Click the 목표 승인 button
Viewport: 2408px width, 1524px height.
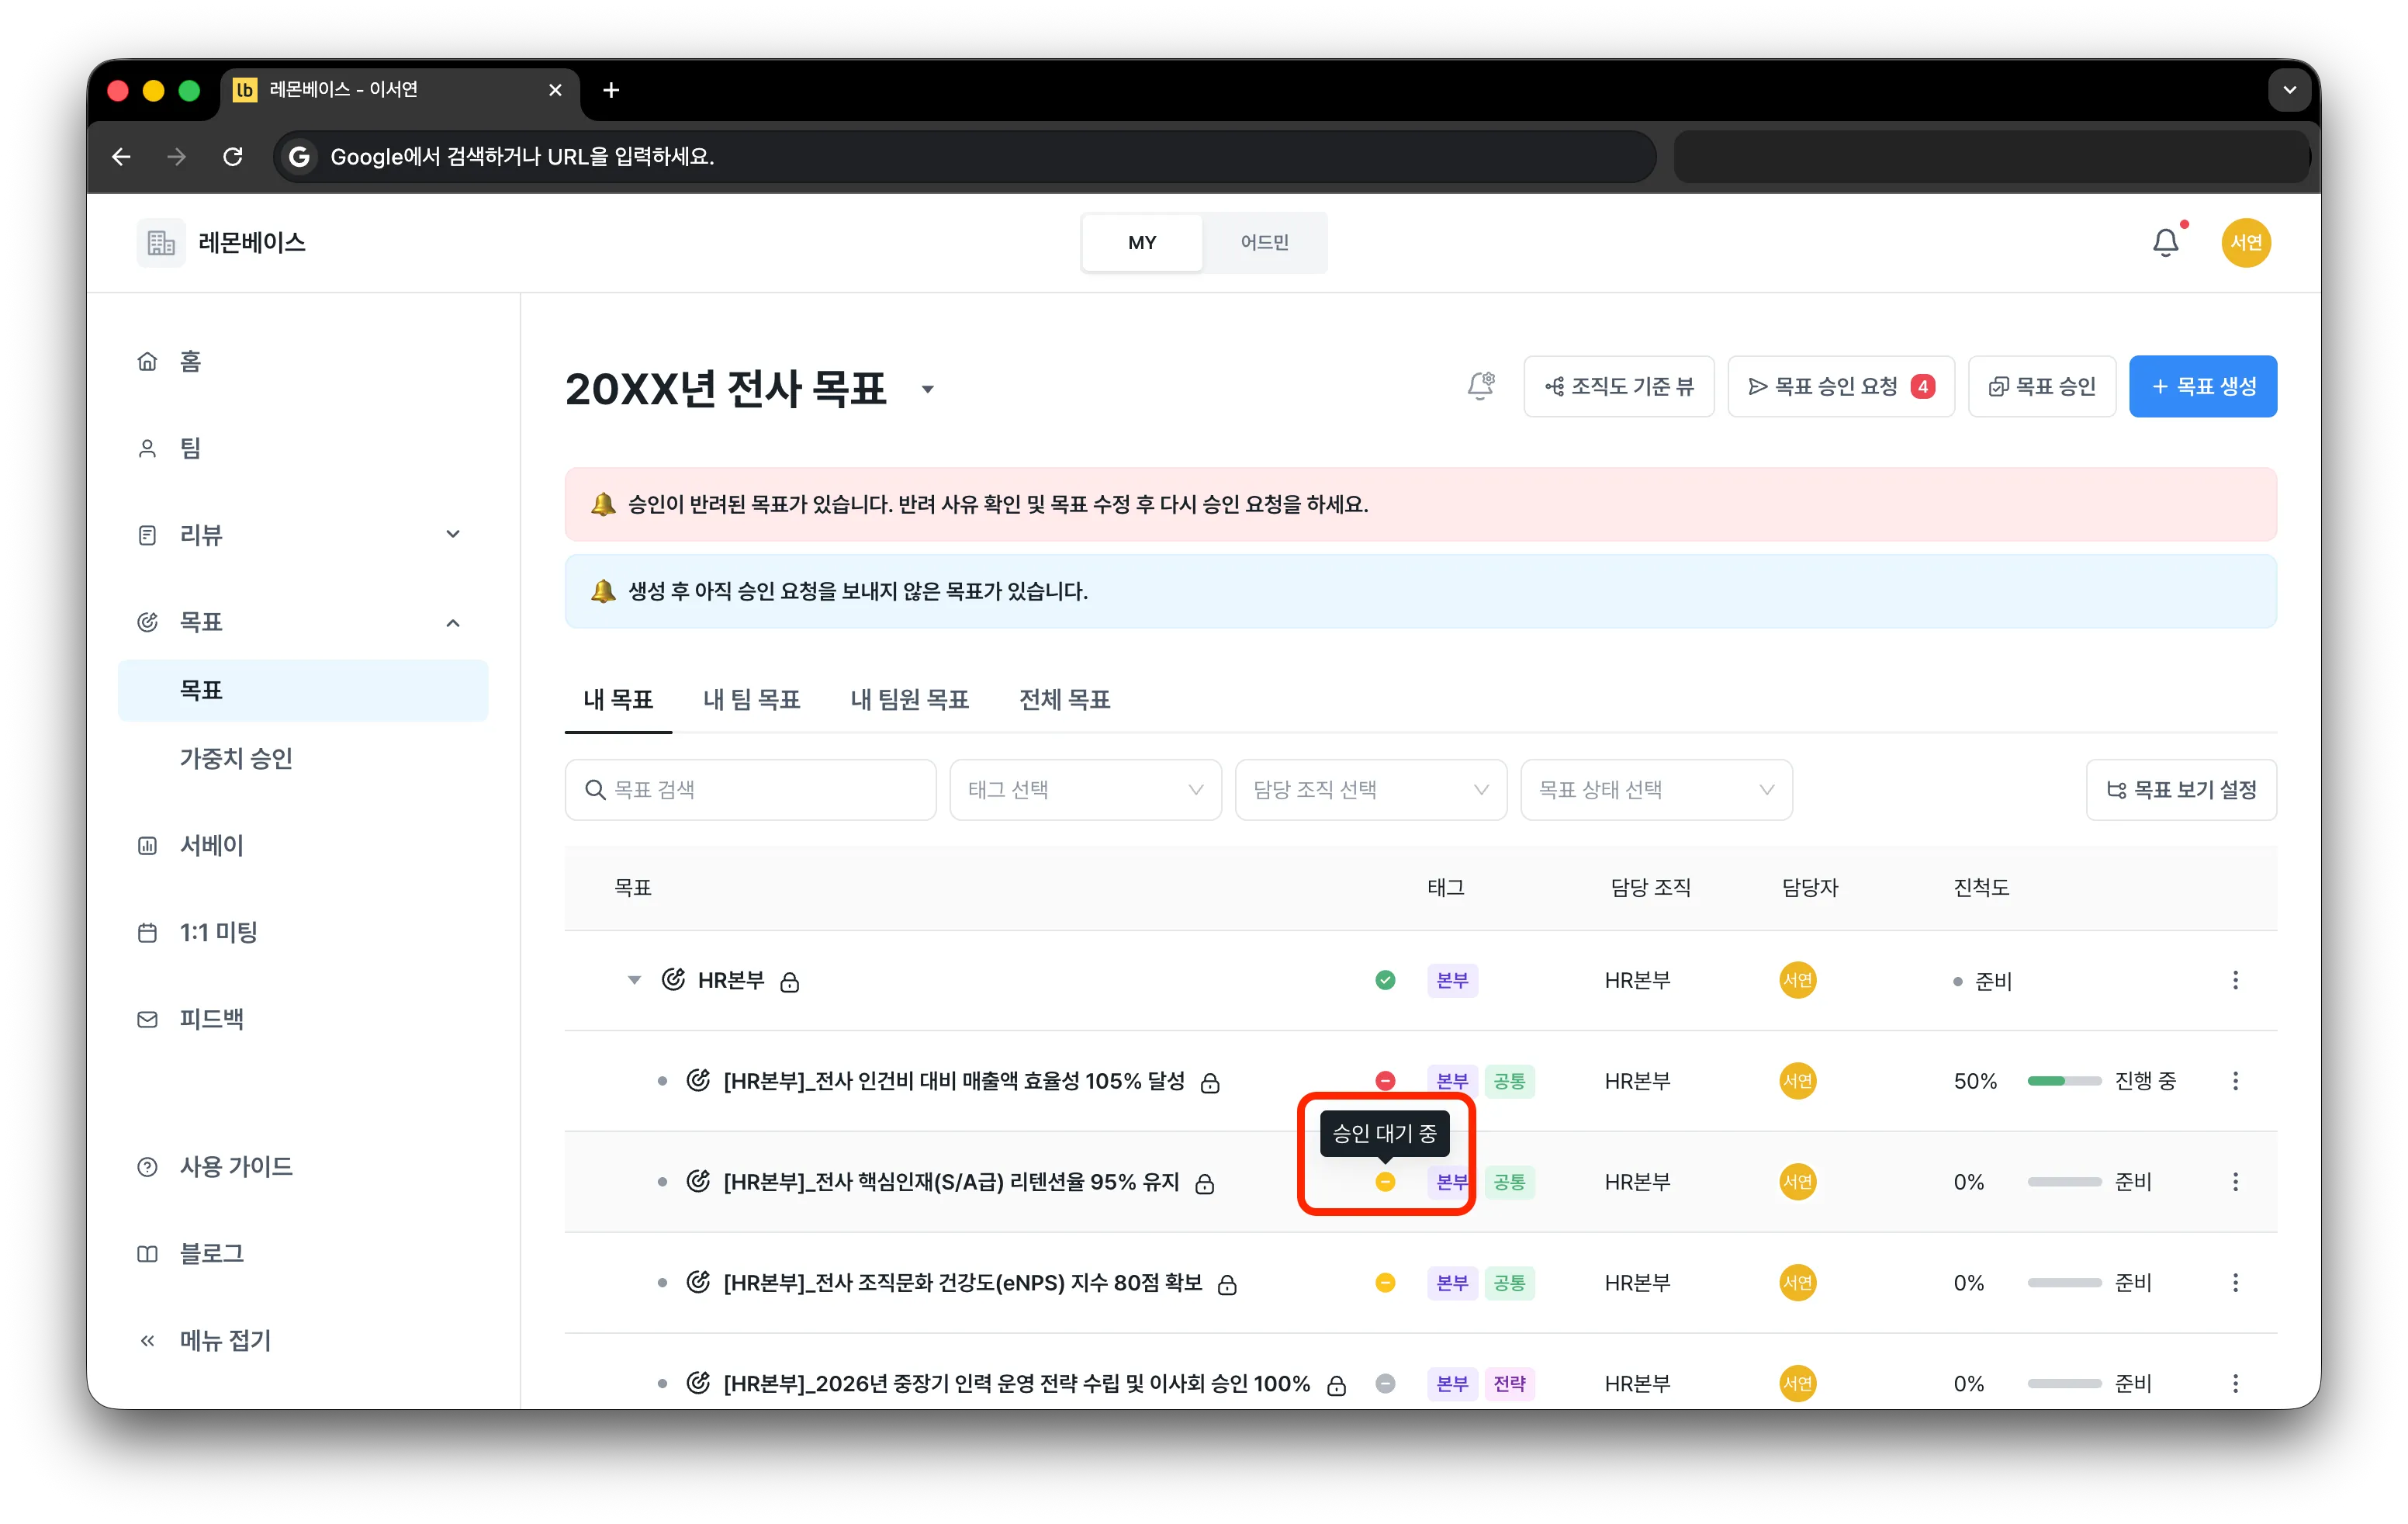click(x=2042, y=386)
